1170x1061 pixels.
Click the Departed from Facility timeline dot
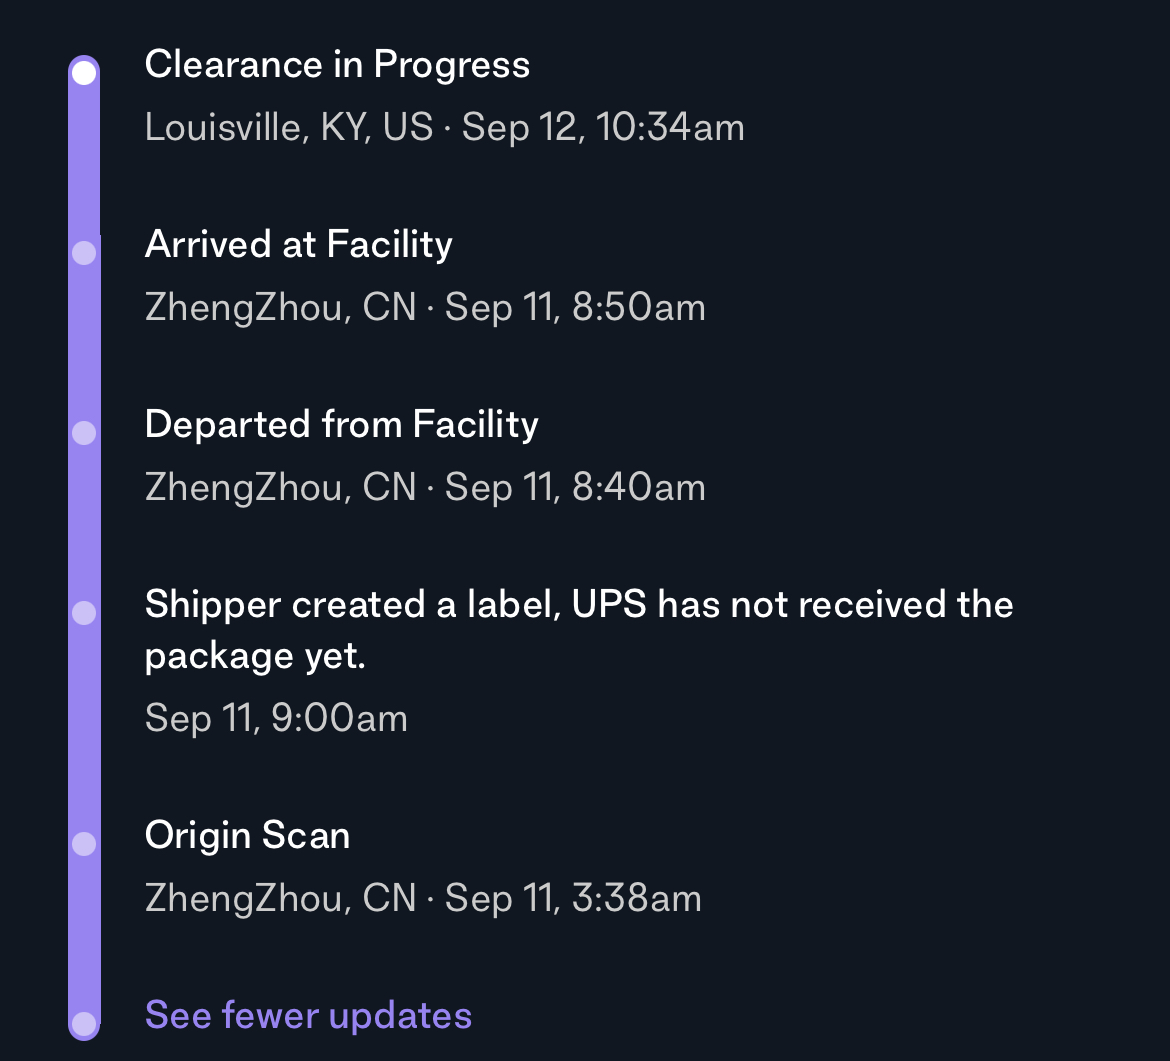click(x=84, y=433)
